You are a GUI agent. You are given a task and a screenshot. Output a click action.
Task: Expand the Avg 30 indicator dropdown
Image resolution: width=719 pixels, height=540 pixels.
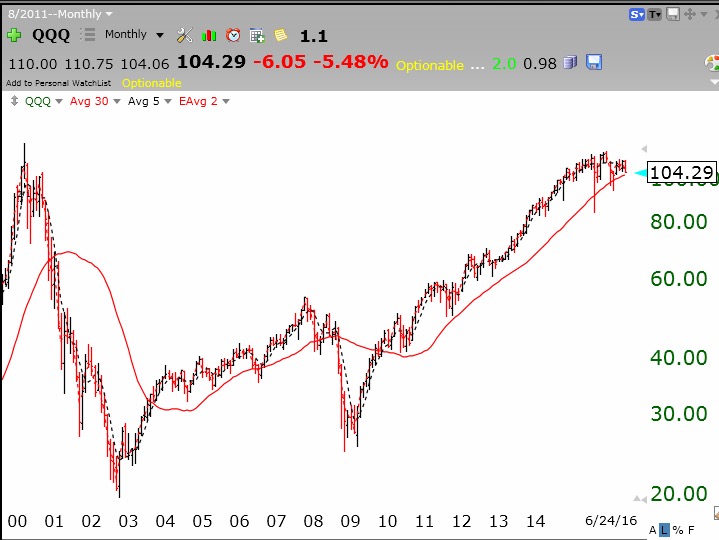[116, 101]
